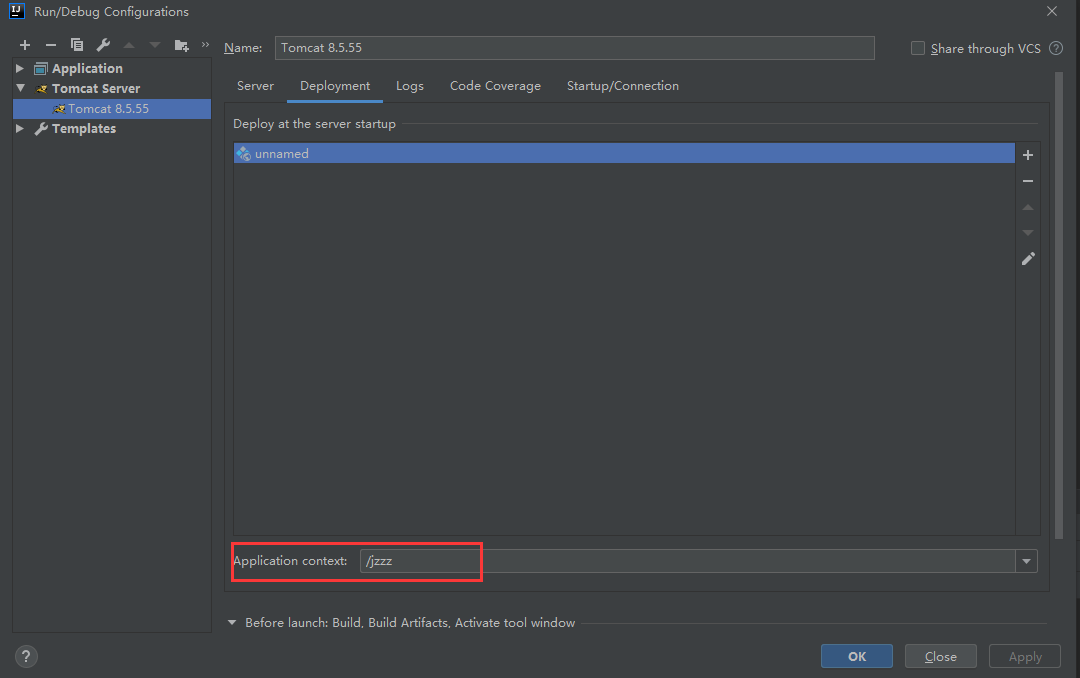Enable Share through VCS checkbox
Screen dimensions: 1080x678
[x=917, y=48]
